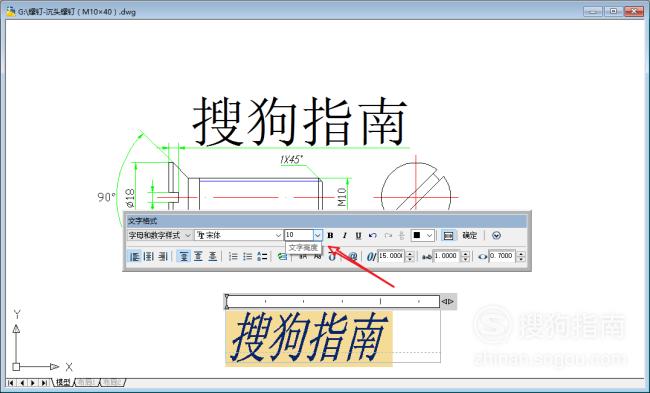The height and width of the screenshot is (393, 650).
Task: Click the ruler toggle icon beside 确定
Action: tap(448, 235)
